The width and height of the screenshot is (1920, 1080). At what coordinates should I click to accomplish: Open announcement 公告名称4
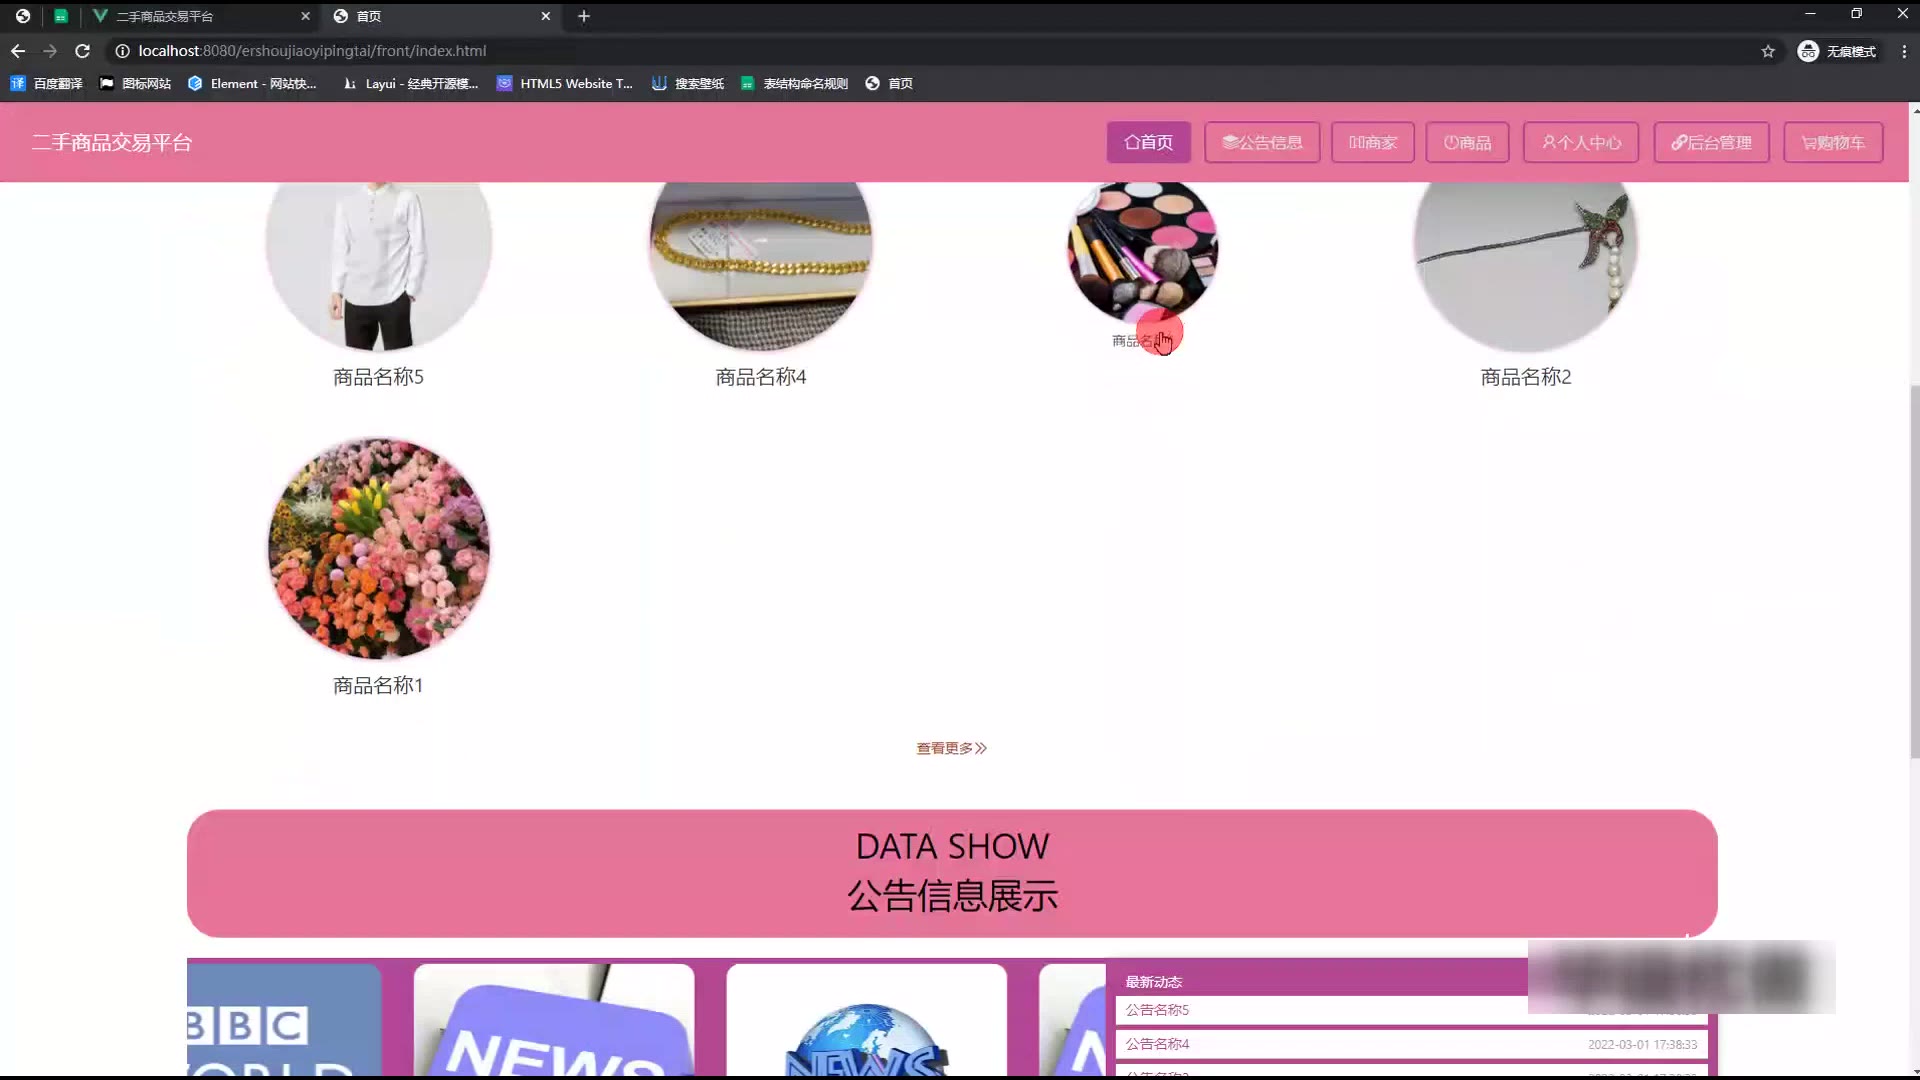coord(1157,1044)
